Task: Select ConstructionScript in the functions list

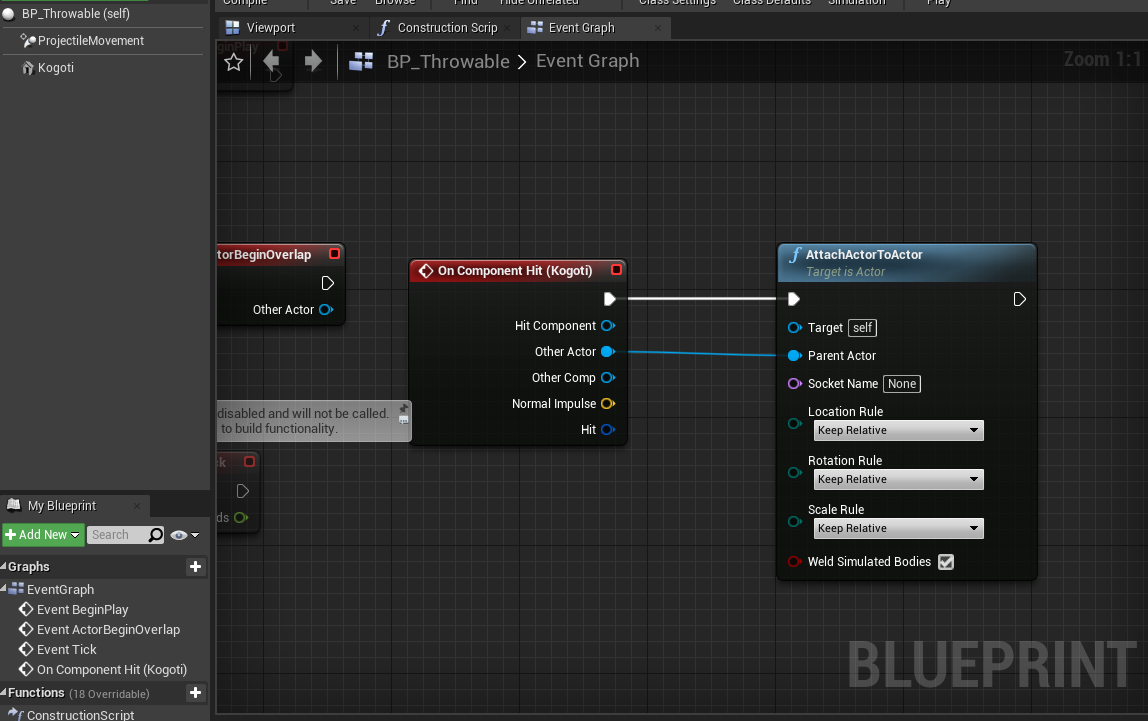Action: point(81,714)
